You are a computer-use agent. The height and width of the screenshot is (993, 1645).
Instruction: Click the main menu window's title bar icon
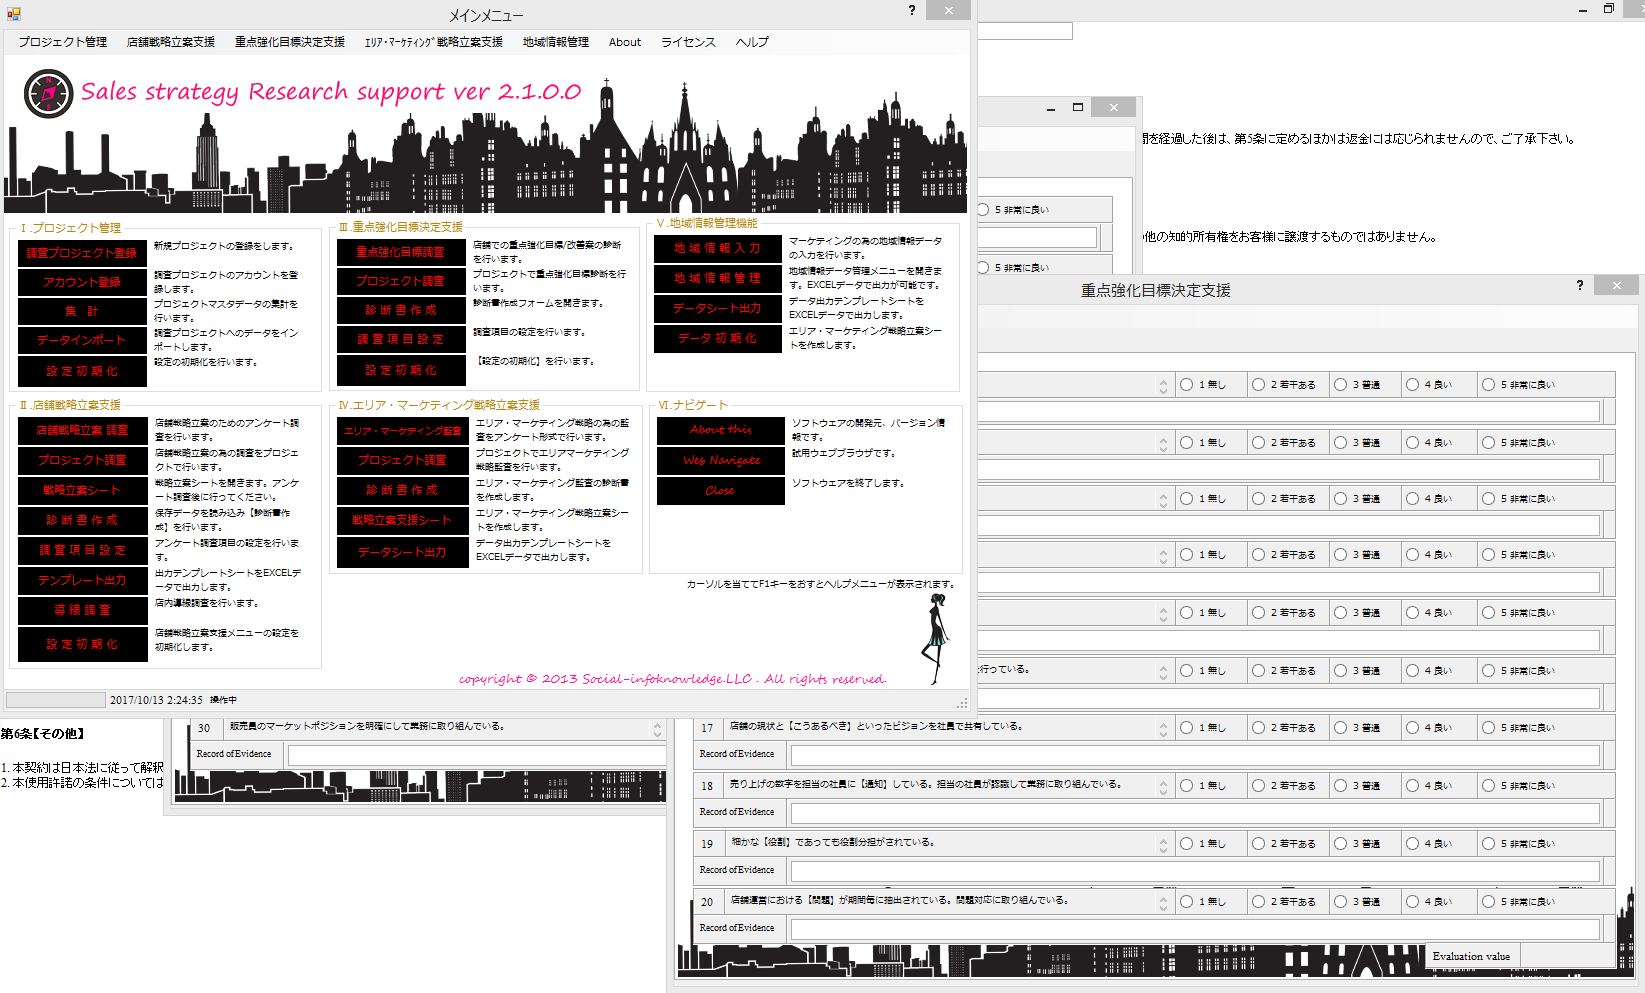click(13, 13)
